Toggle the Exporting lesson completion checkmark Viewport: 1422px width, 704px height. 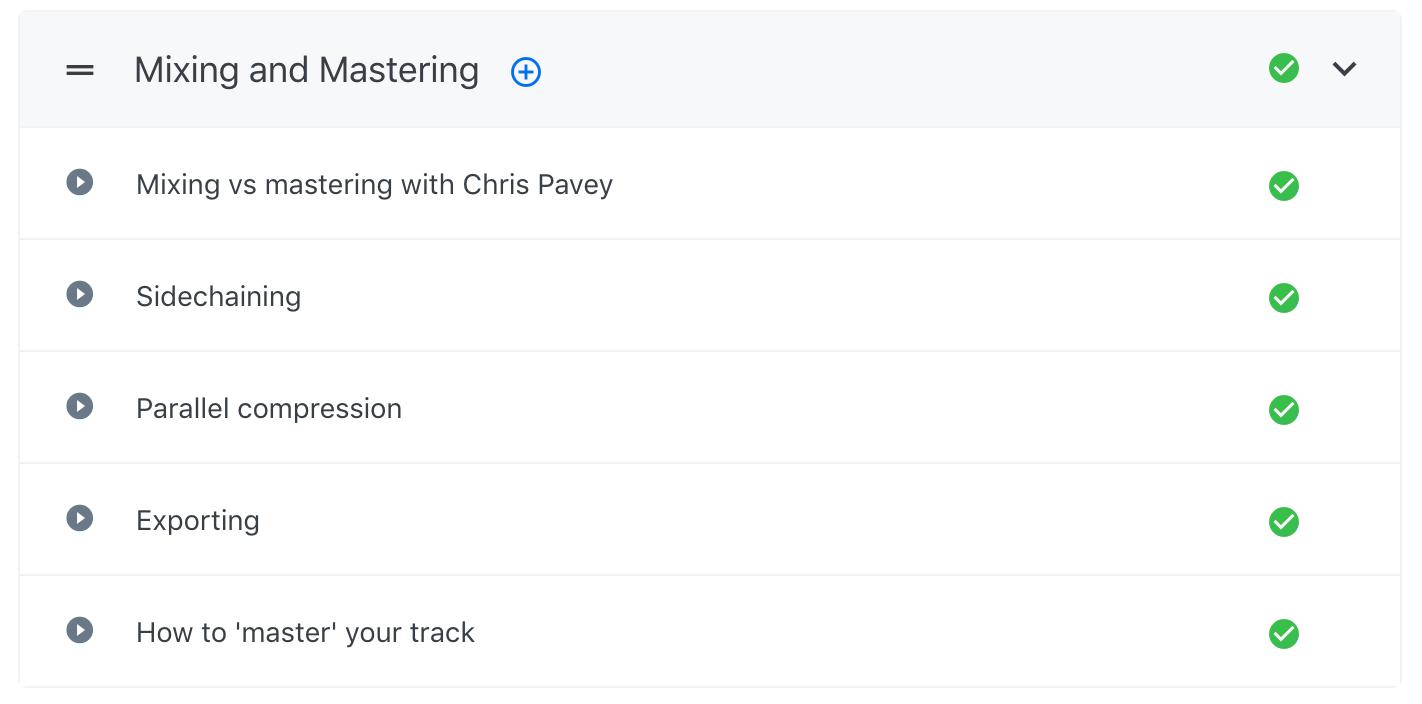(x=1284, y=522)
